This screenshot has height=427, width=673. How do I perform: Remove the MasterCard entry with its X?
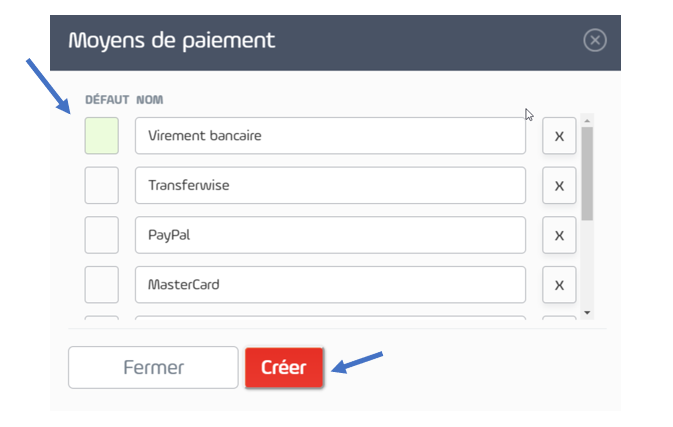click(559, 285)
